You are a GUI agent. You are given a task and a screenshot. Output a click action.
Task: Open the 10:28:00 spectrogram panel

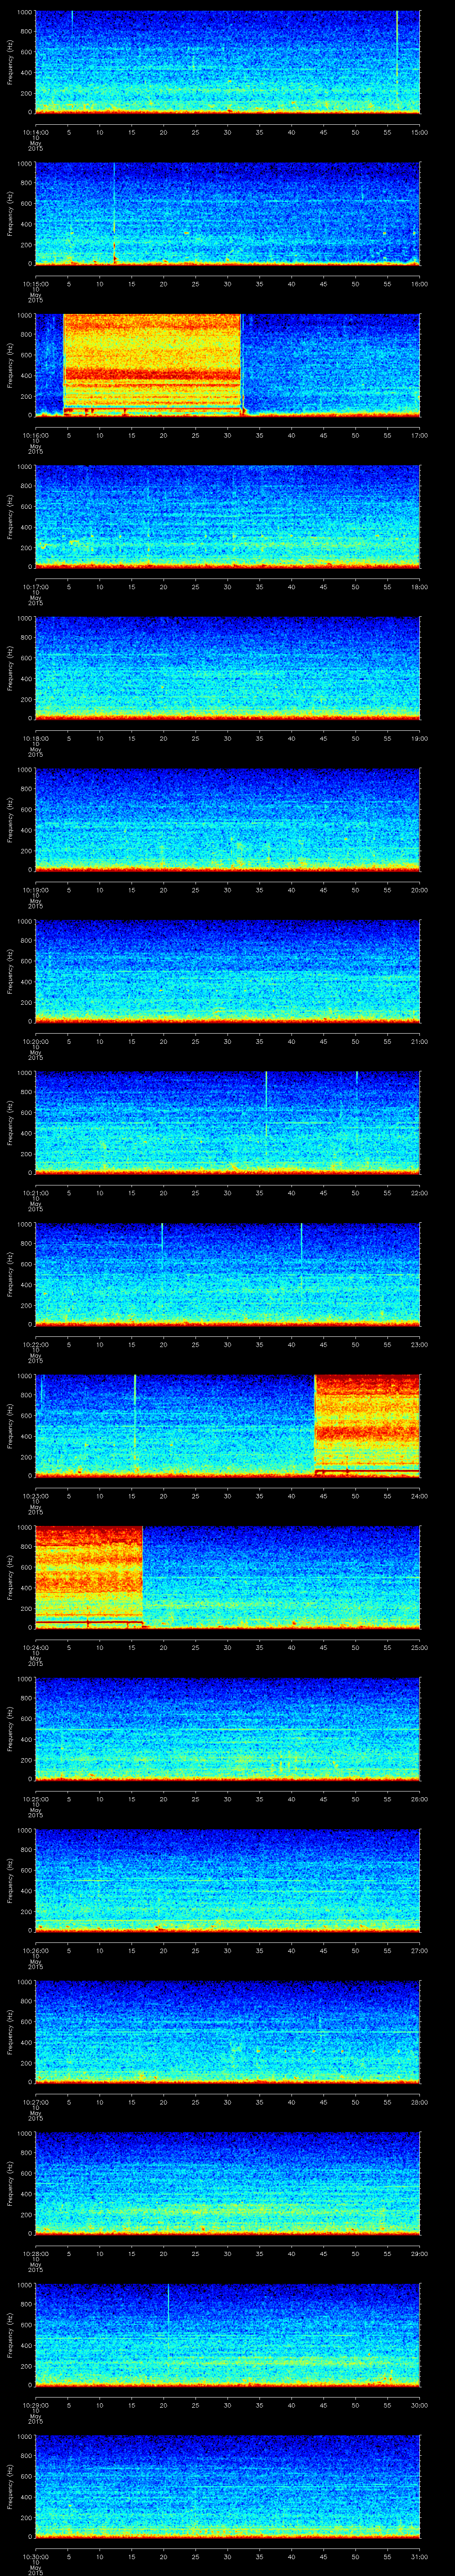click(227, 2183)
